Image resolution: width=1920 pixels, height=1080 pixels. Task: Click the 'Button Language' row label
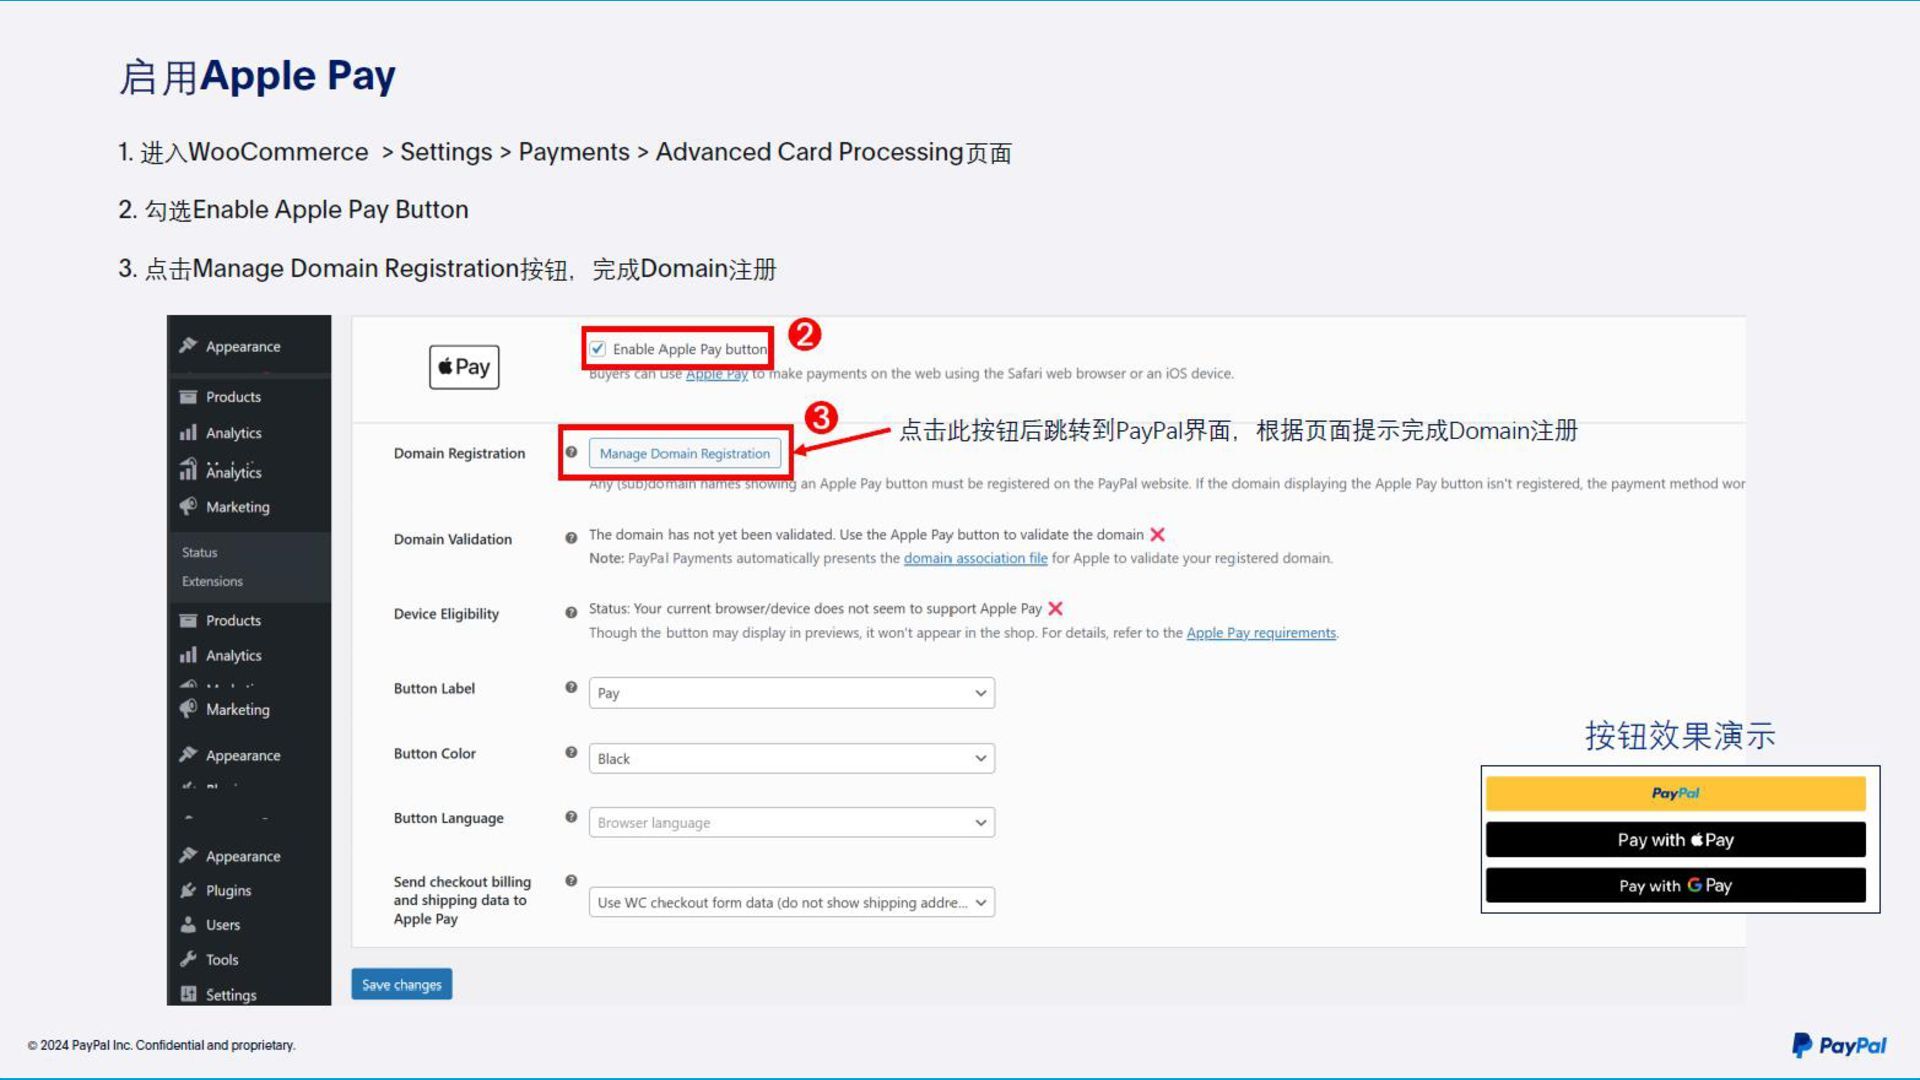tap(448, 818)
